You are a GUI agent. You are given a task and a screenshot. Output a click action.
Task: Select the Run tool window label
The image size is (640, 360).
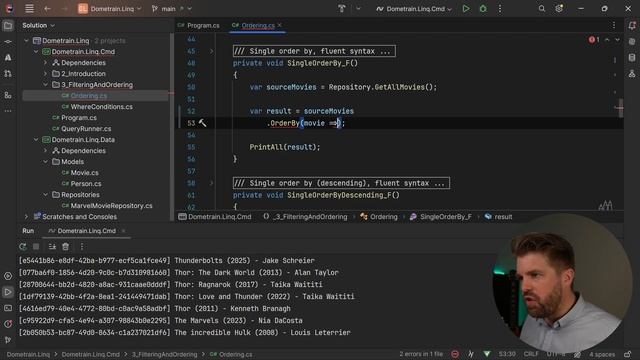(x=28, y=231)
